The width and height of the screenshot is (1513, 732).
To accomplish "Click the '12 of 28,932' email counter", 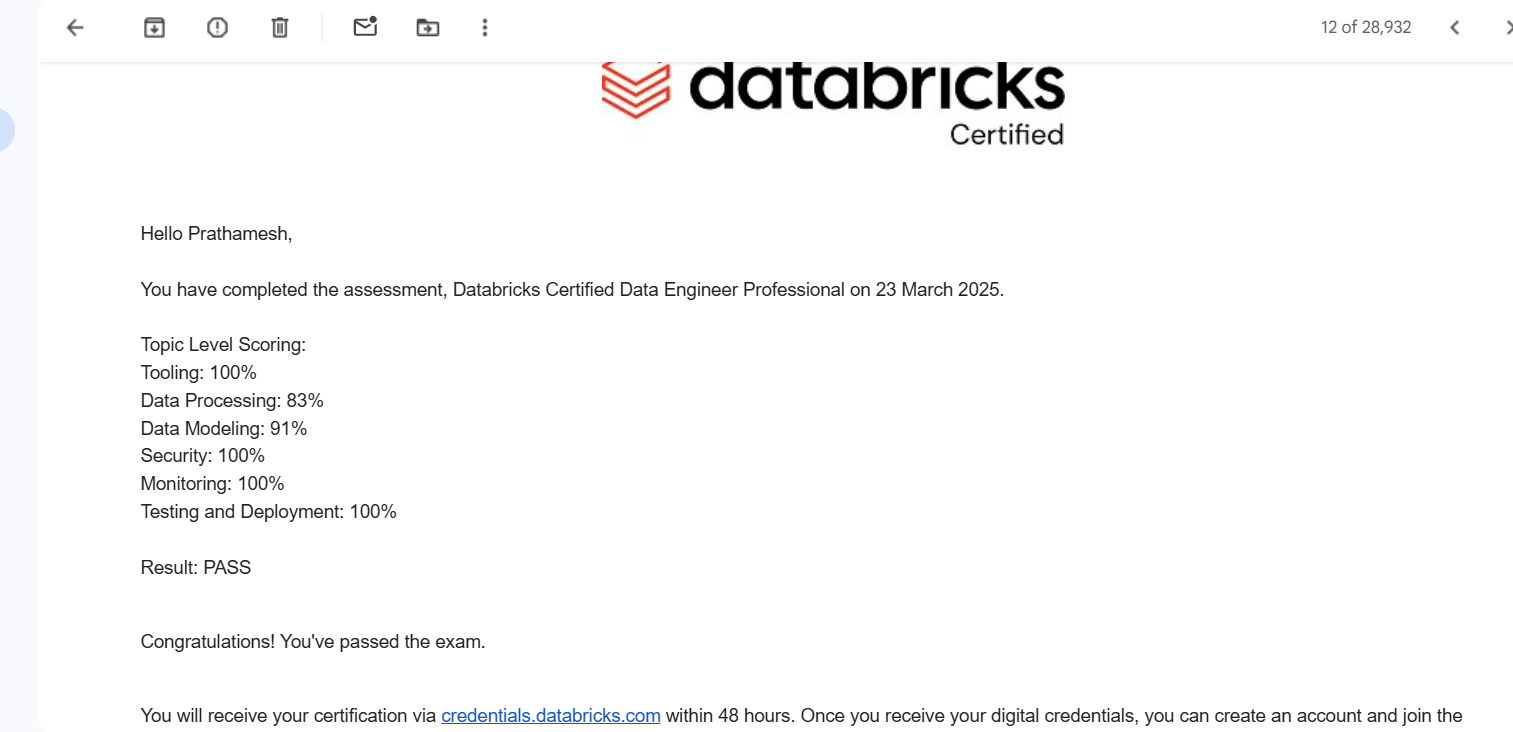I will point(1365,27).
